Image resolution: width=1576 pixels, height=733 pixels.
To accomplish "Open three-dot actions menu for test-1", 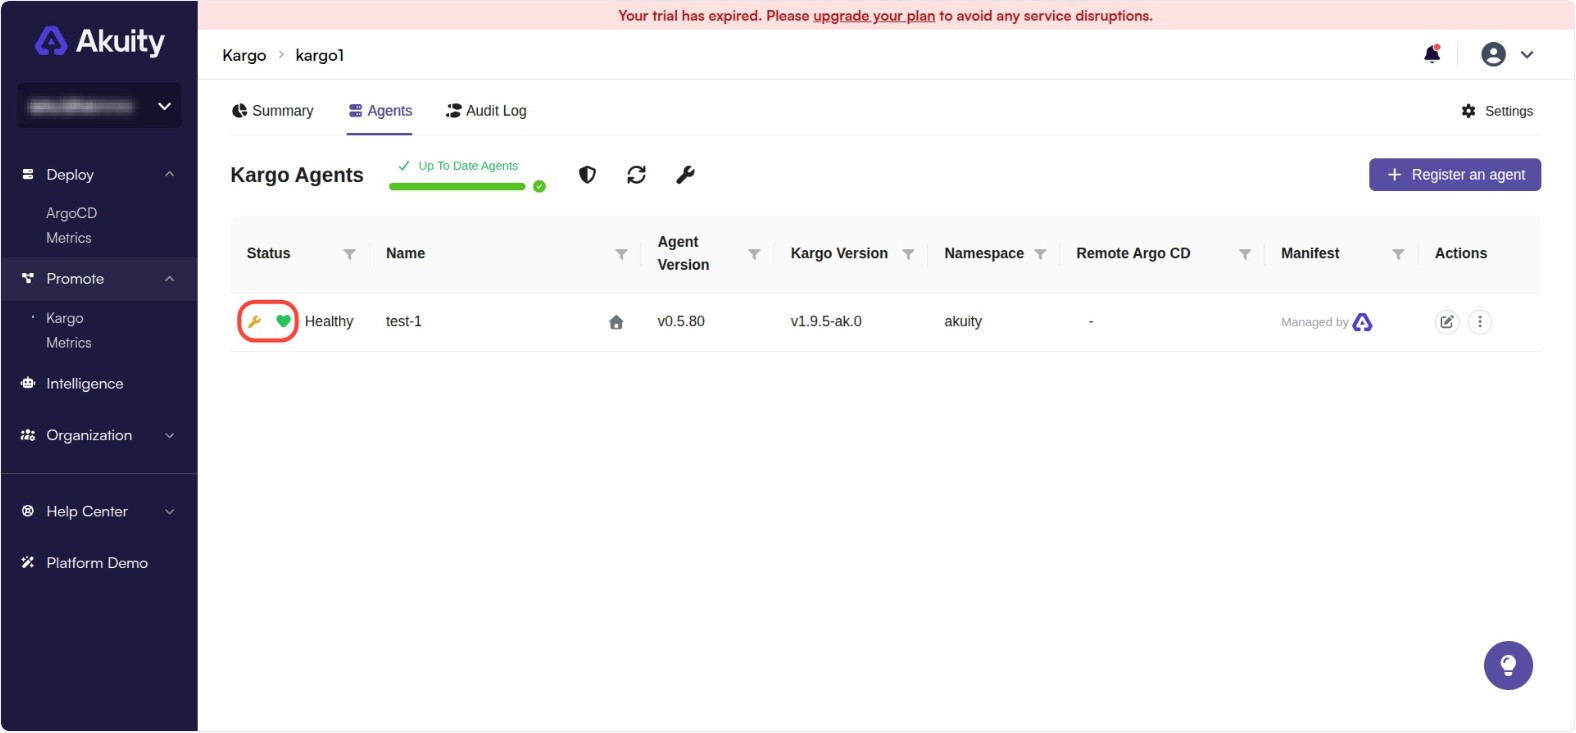I will click(x=1480, y=322).
